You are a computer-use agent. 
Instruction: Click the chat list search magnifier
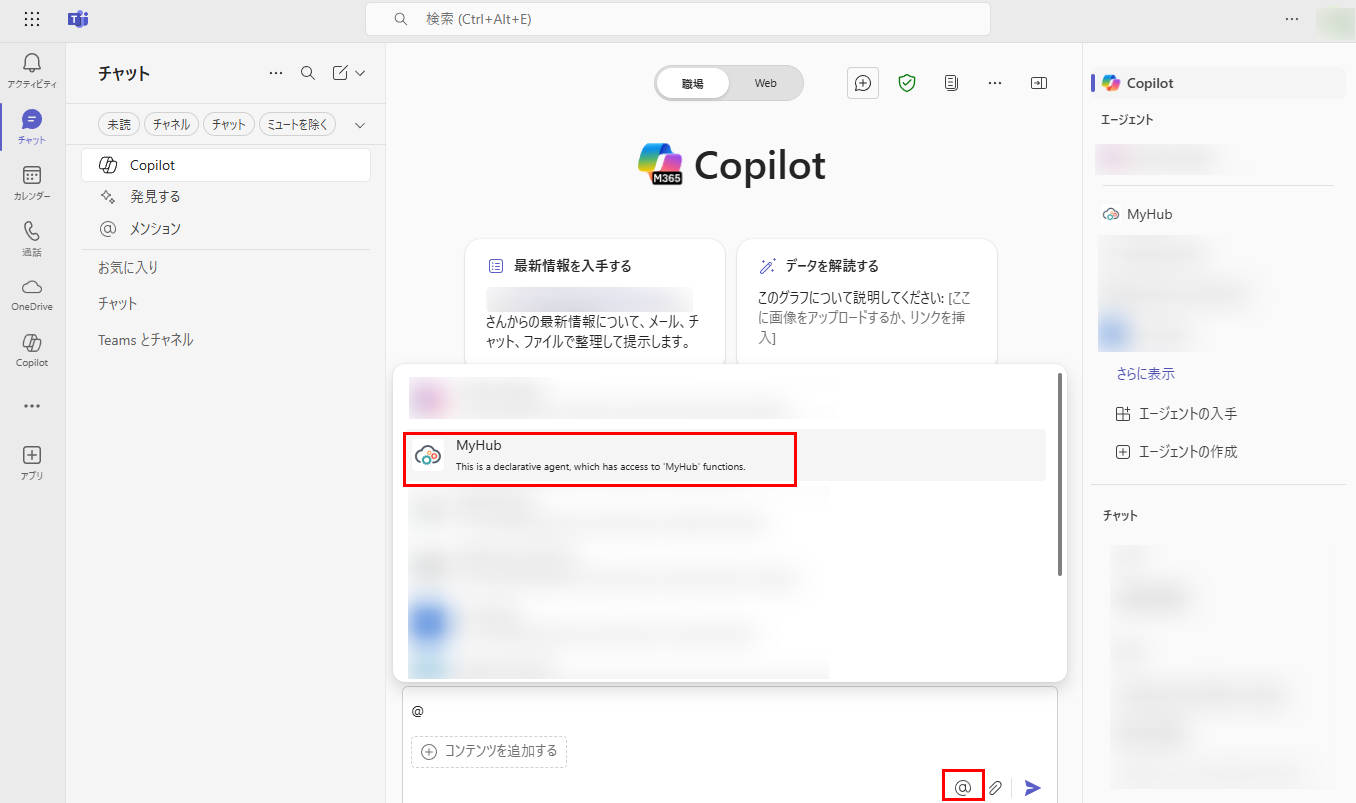pyautogui.click(x=308, y=73)
